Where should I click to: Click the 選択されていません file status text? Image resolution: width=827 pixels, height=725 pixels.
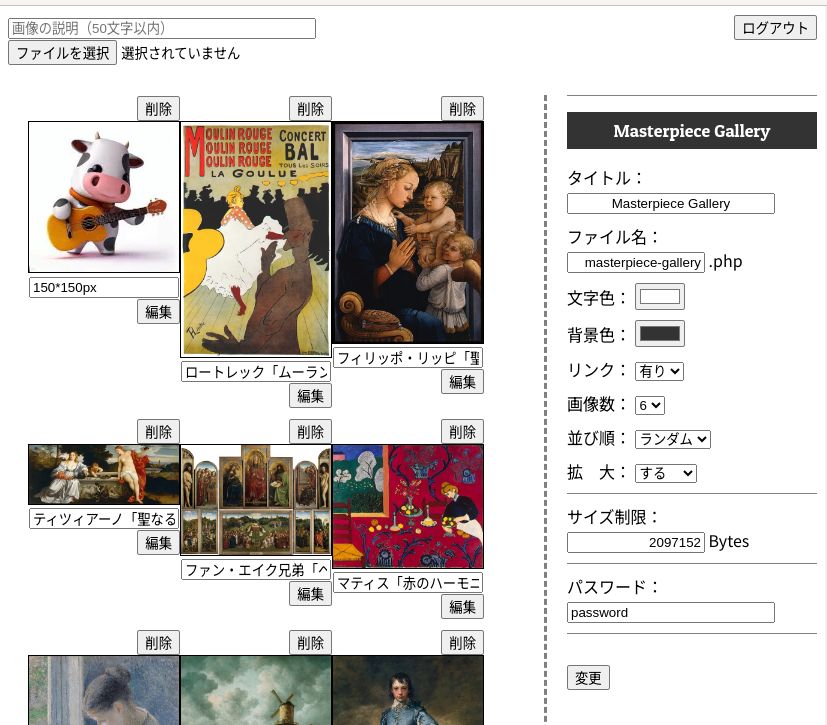coord(180,53)
